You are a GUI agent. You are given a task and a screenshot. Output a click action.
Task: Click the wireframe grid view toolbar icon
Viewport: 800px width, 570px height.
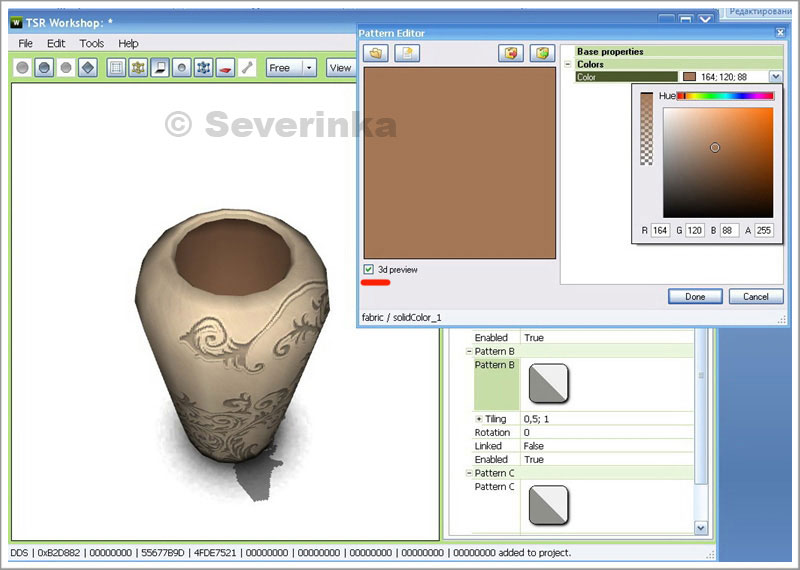pyautogui.click(x=116, y=68)
